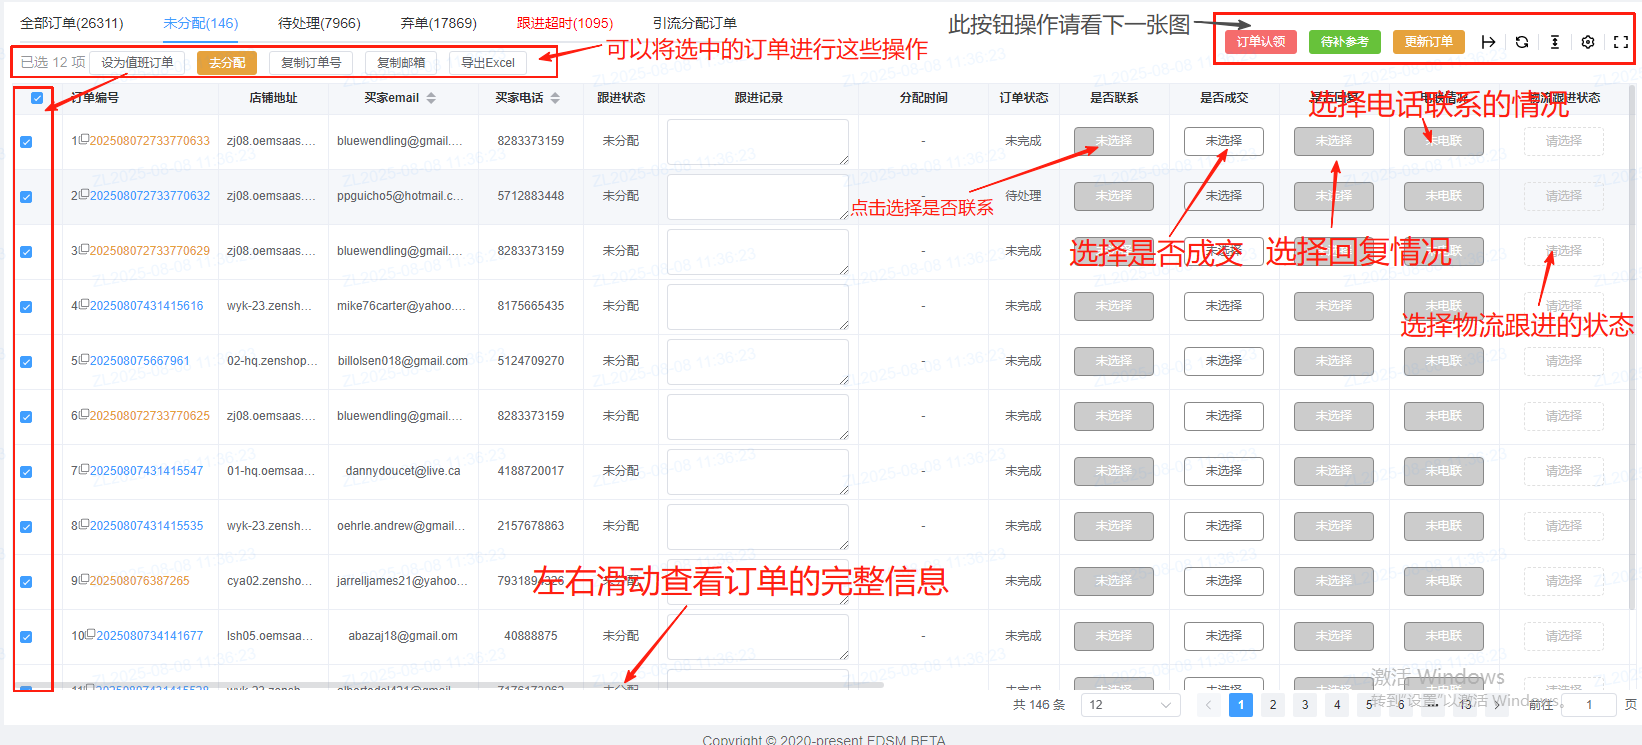Open the 弃单(17869) tab

[438, 23]
